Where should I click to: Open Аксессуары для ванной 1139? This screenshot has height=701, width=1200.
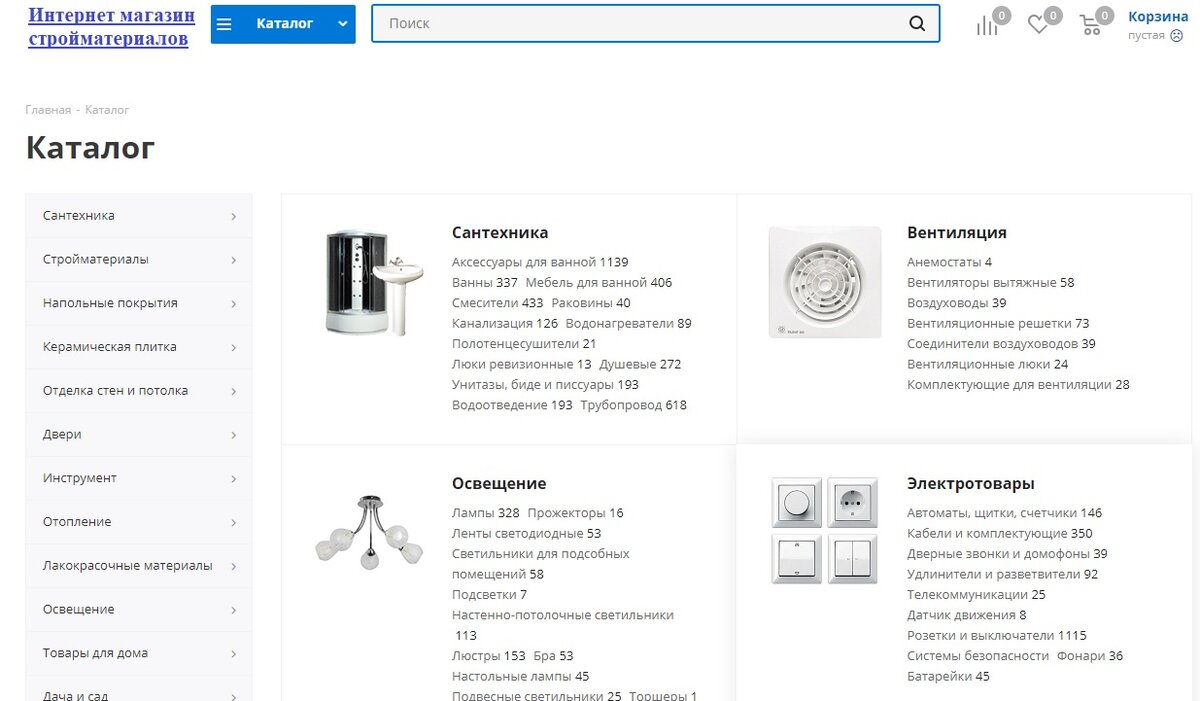pos(540,262)
